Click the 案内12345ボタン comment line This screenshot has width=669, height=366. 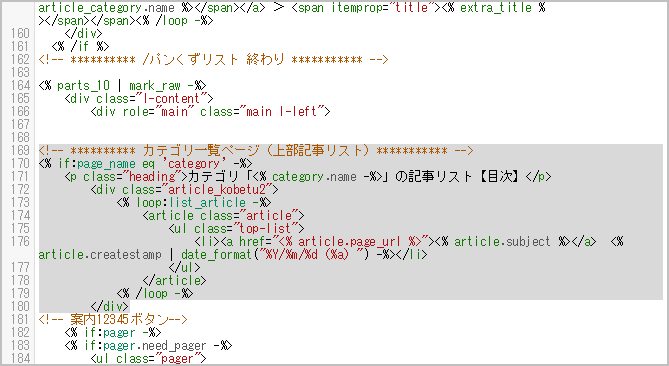tap(113, 320)
